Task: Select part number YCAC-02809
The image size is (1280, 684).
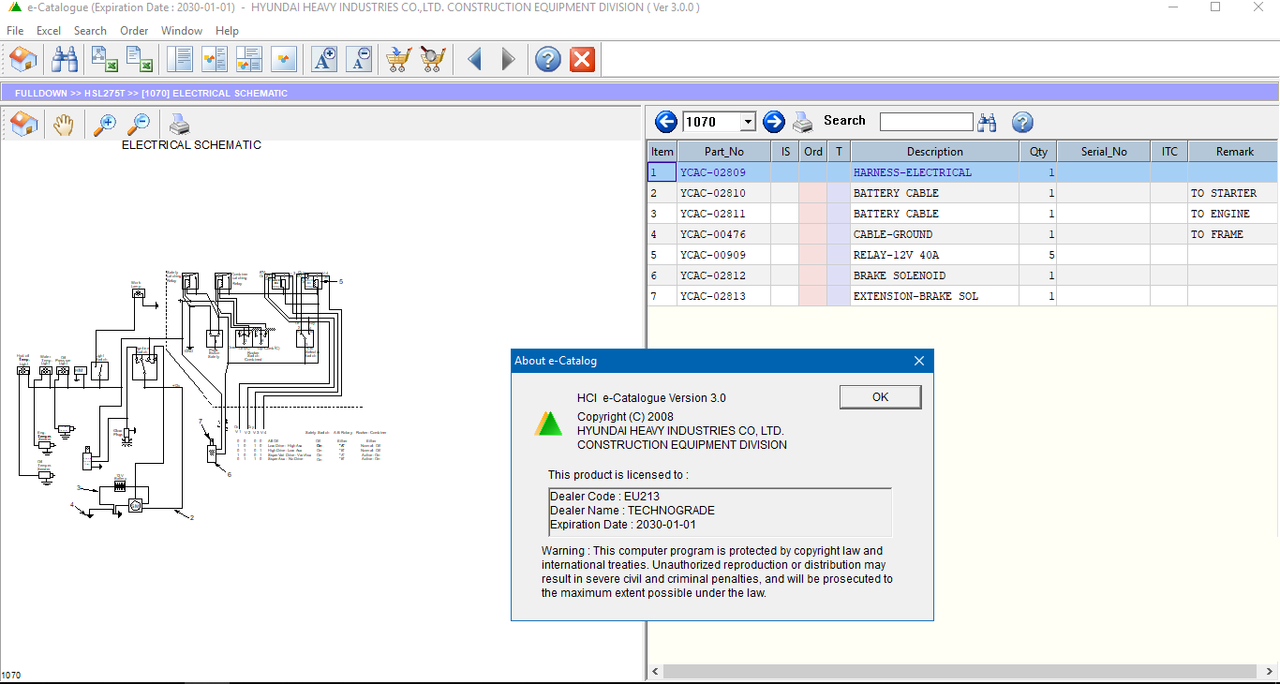Action: [724, 173]
